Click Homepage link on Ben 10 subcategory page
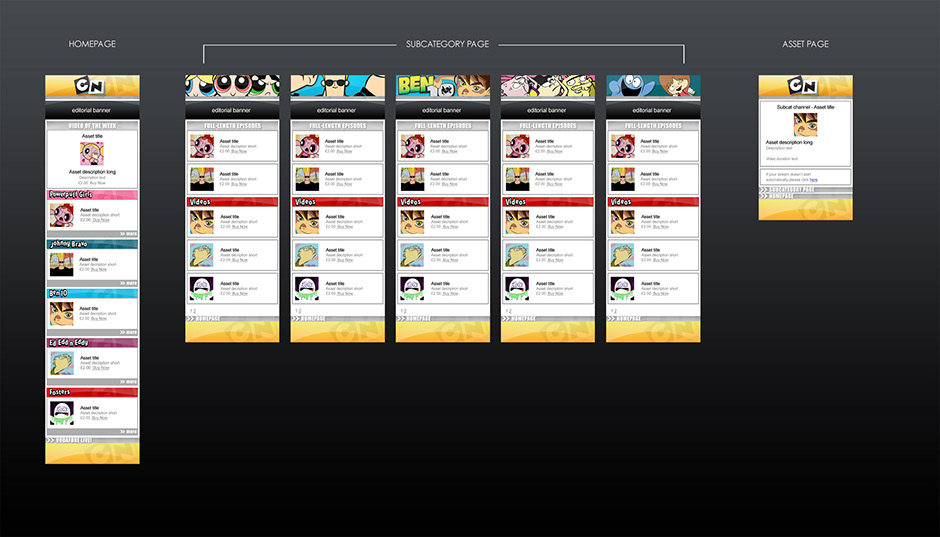This screenshot has width=940, height=537. click(x=414, y=318)
